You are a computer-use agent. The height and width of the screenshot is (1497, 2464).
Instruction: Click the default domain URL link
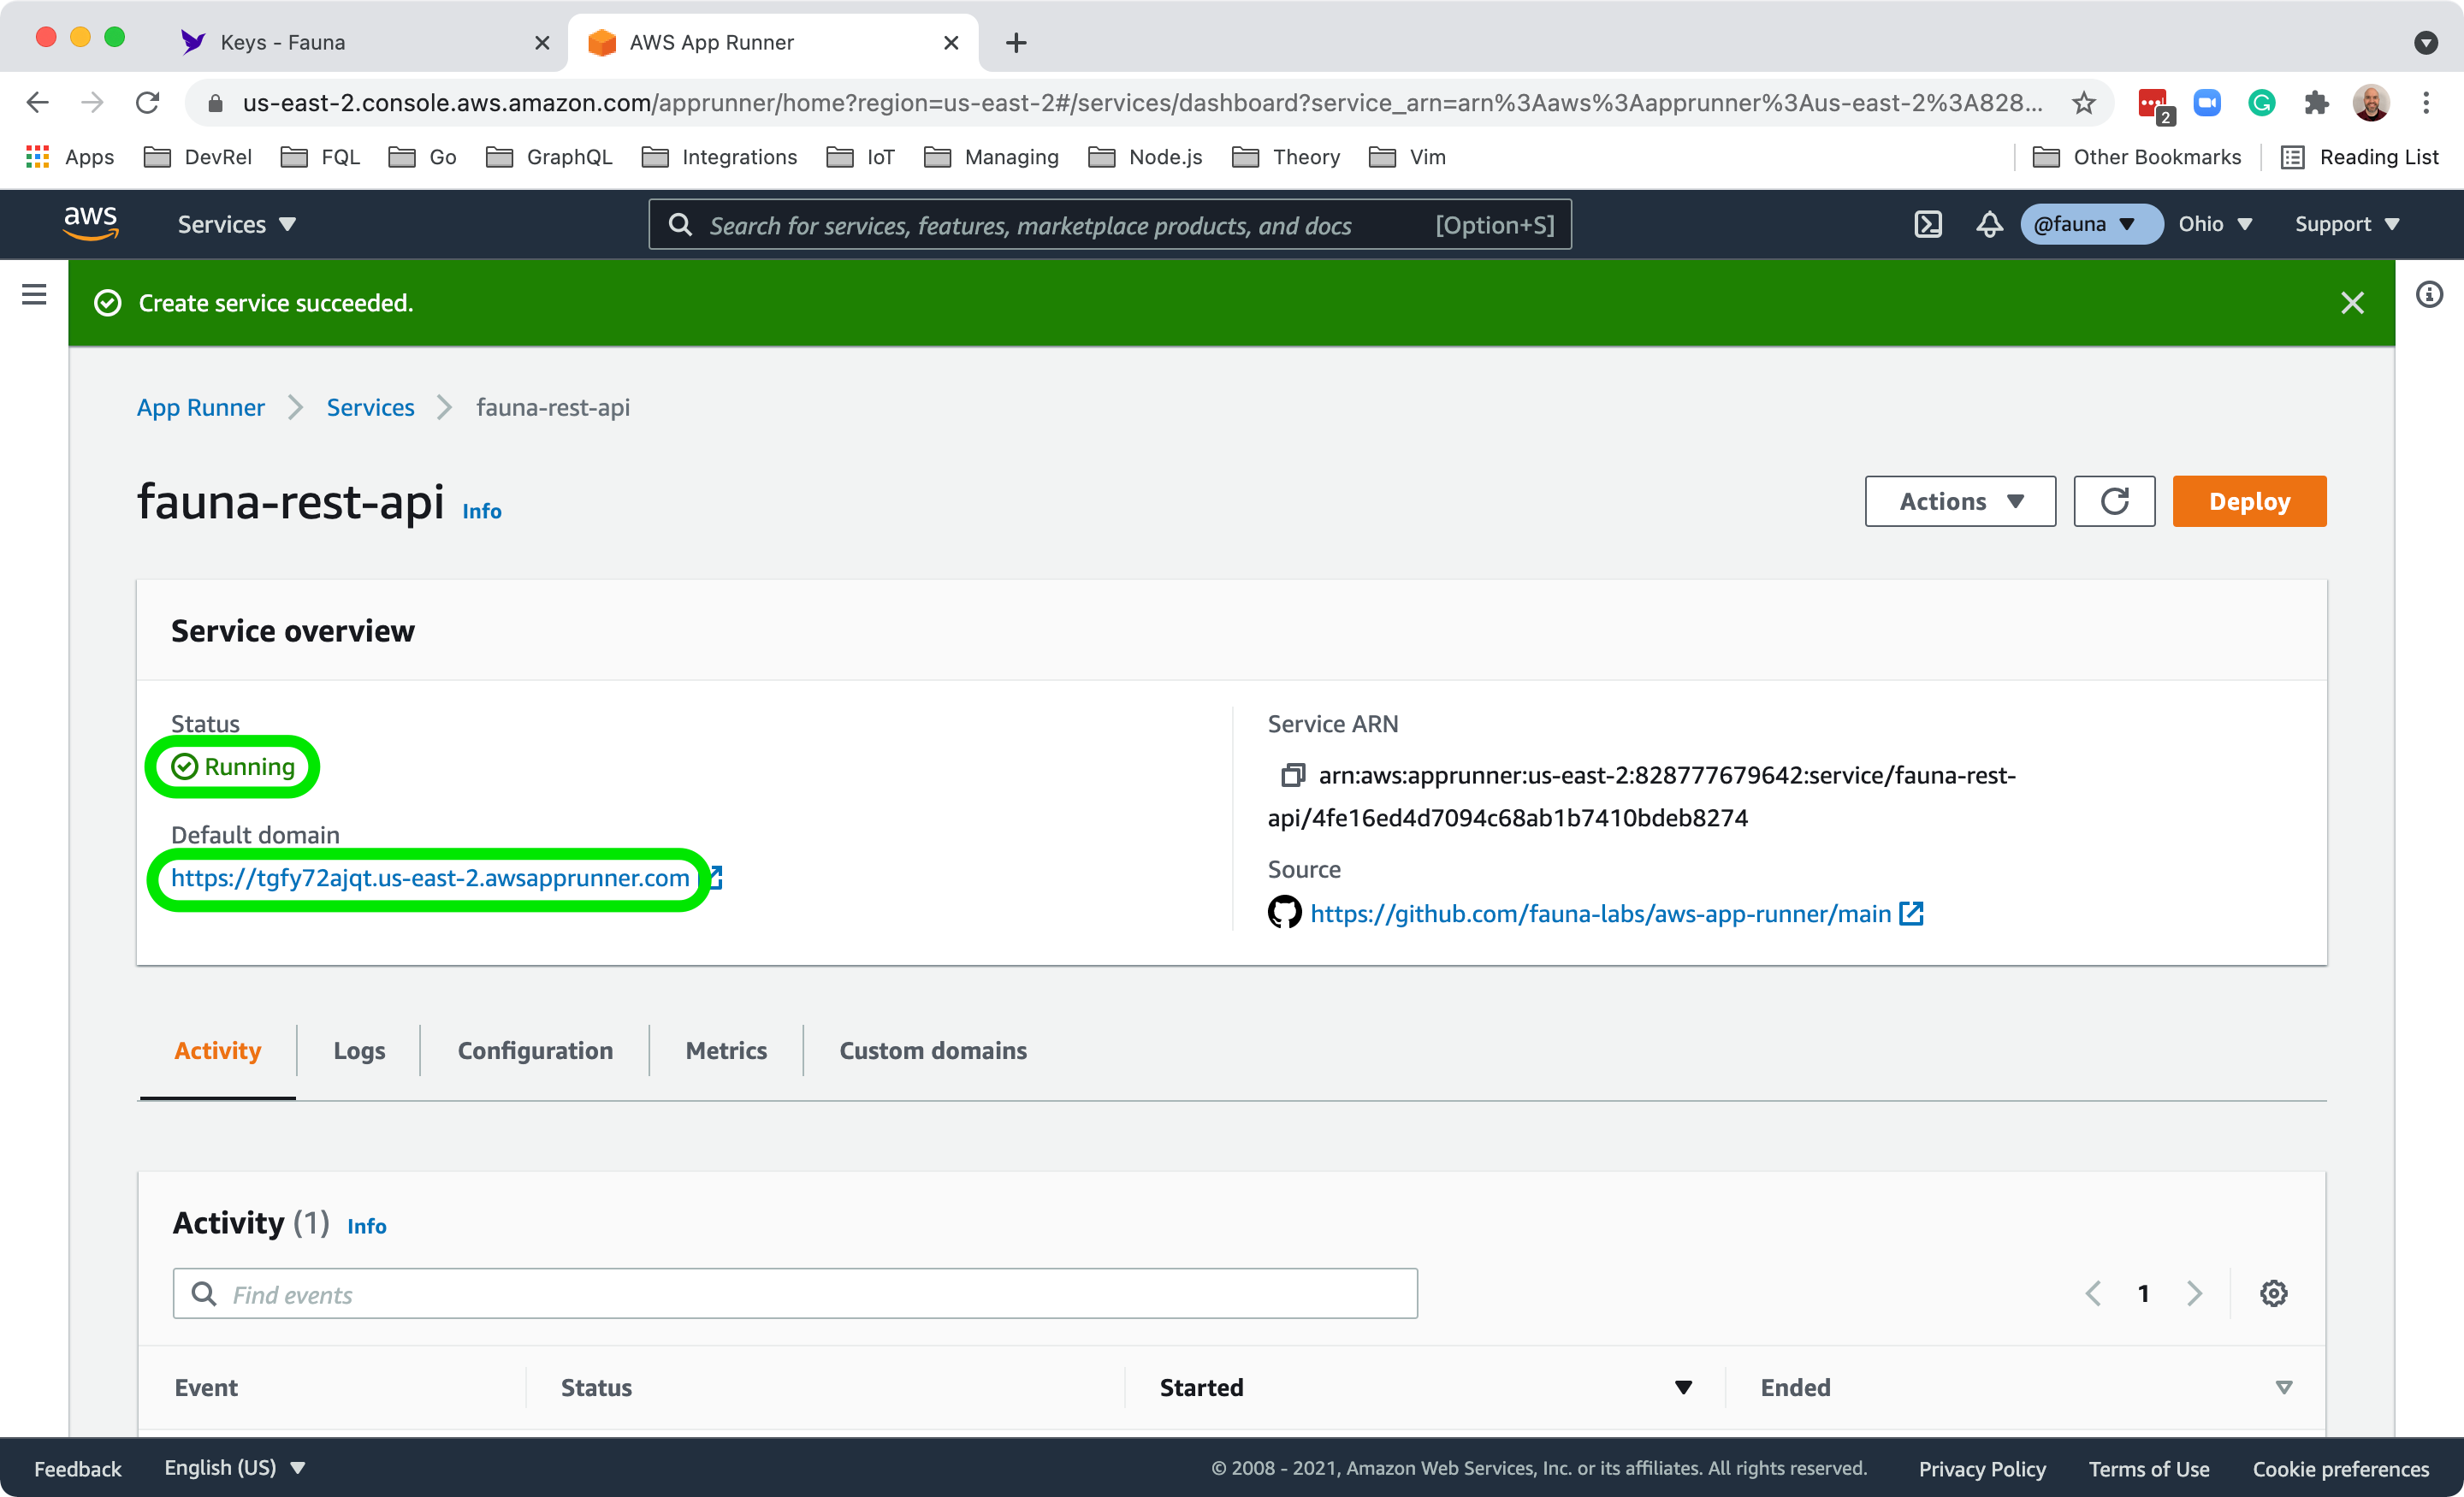[x=431, y=878]
